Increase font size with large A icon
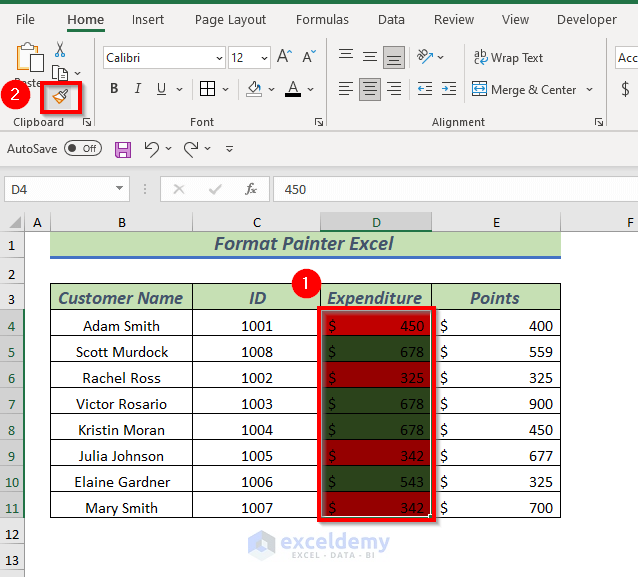The image size is (638, 577). coord(284,58)
